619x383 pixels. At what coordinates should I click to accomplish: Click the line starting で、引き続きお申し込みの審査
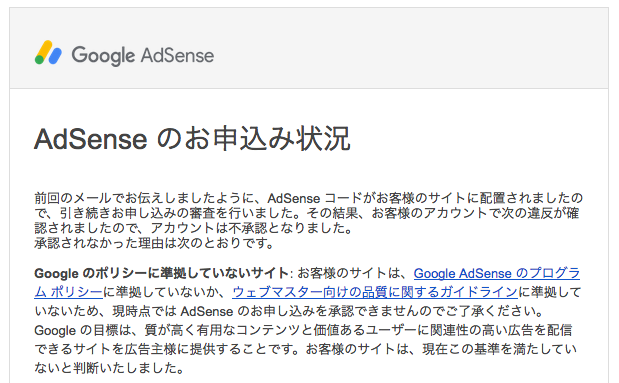(306, 213)
